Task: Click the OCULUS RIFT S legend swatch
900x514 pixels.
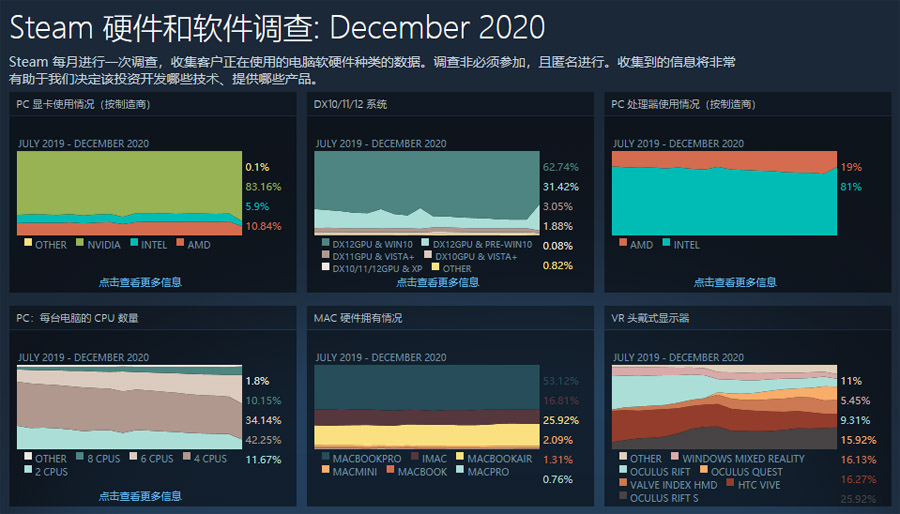Action: tap(623, 494)
